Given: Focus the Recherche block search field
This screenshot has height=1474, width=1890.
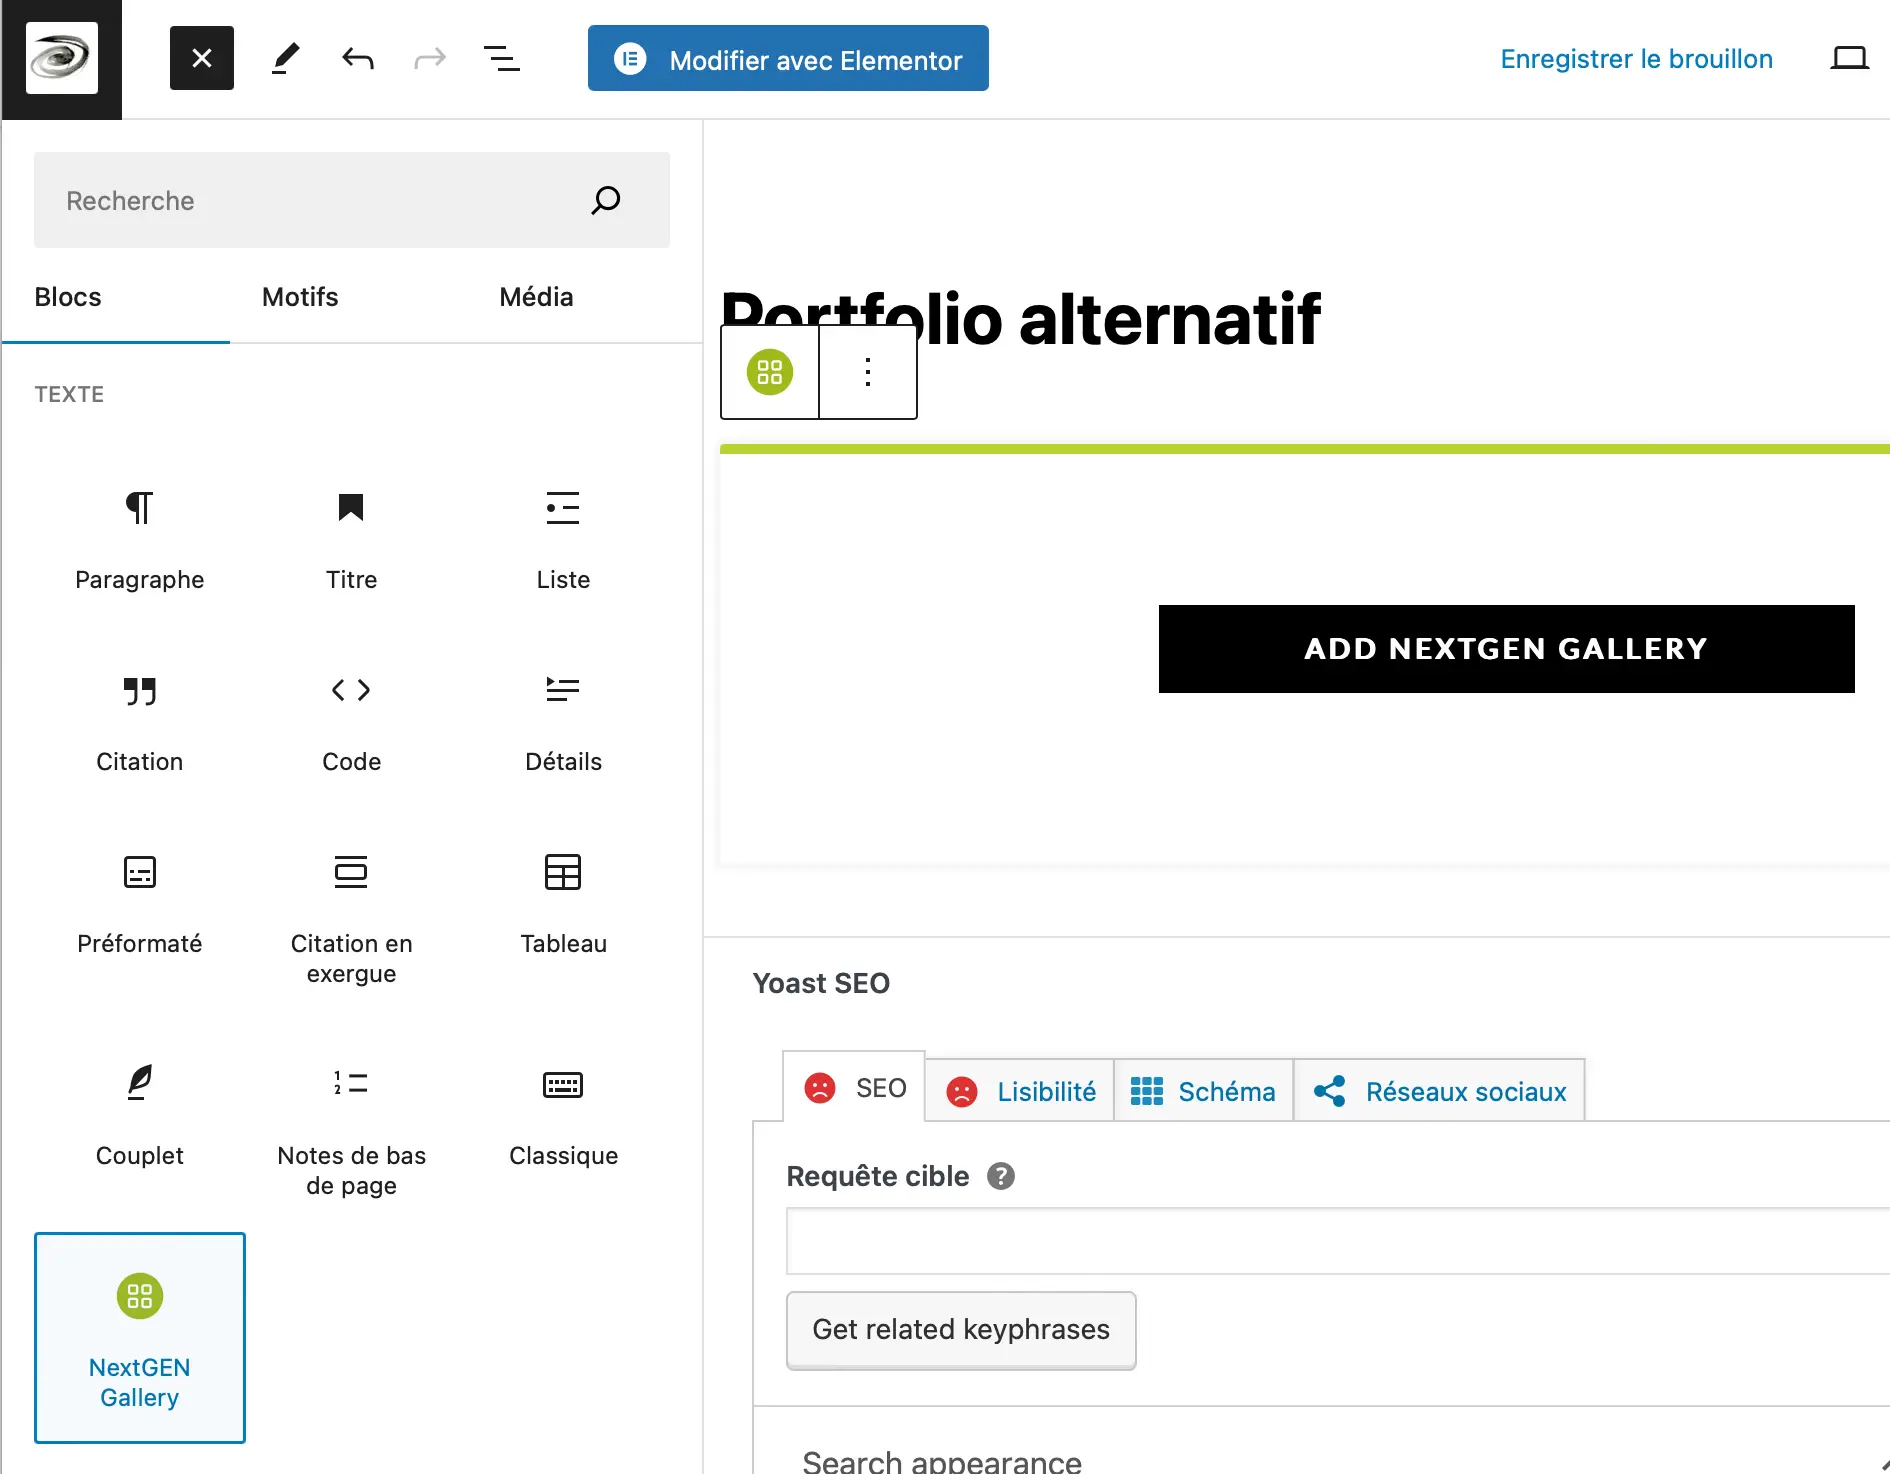Looking at the screenshot, I should (320, 201).
